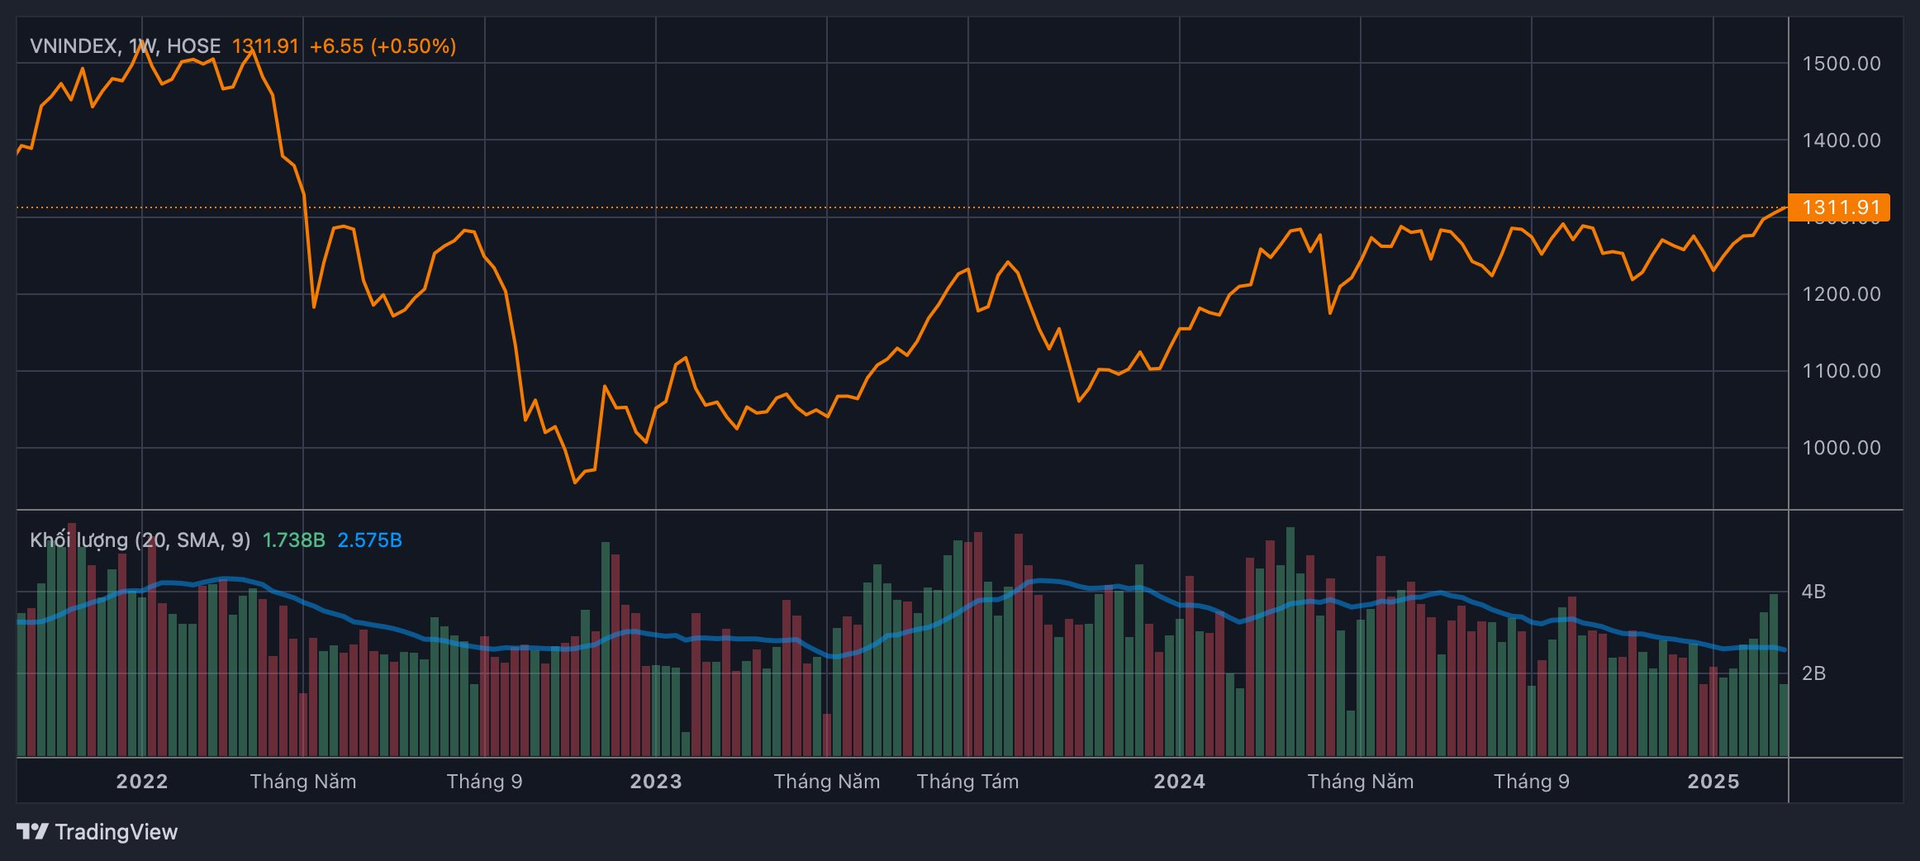Image resolution: width=1920 pixels, height=861 pixels.
Task: Click the TradingView logo link
Action: coord(97,832)
